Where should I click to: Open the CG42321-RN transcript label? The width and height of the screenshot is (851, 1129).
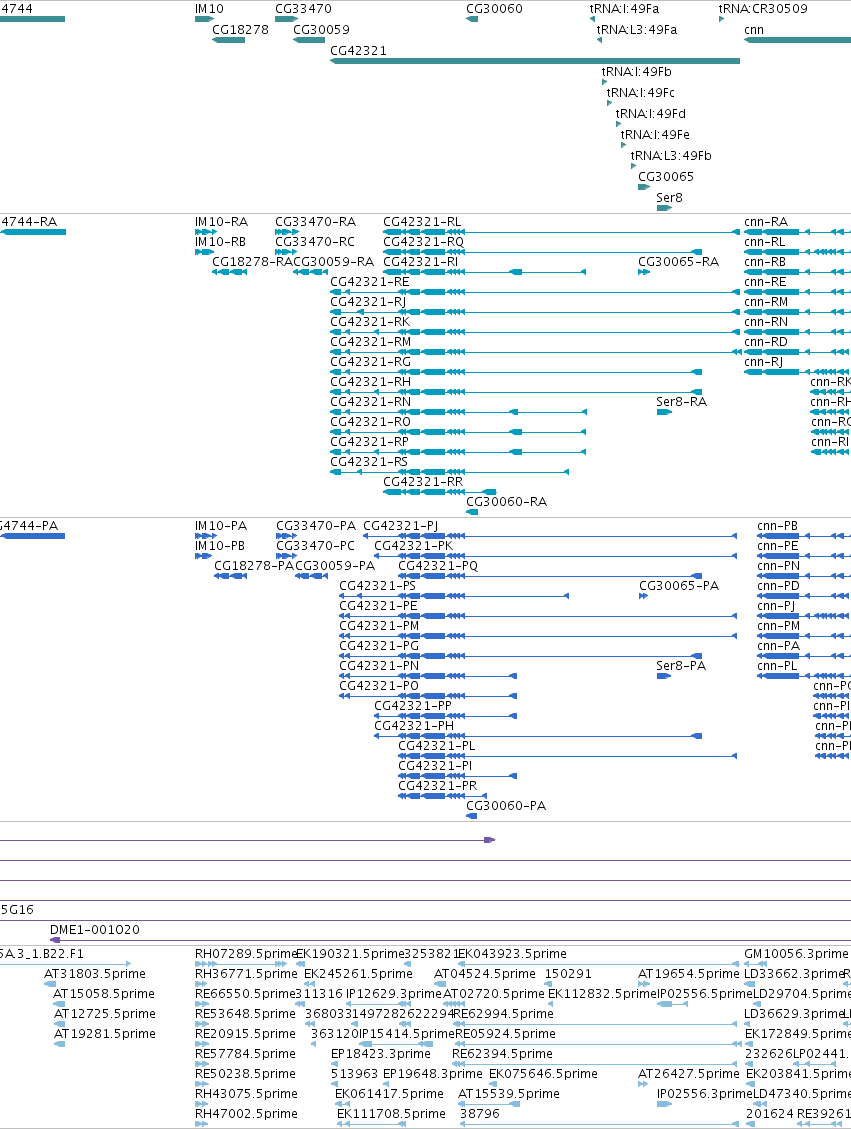pyautogui.click(x=371, y=402)
